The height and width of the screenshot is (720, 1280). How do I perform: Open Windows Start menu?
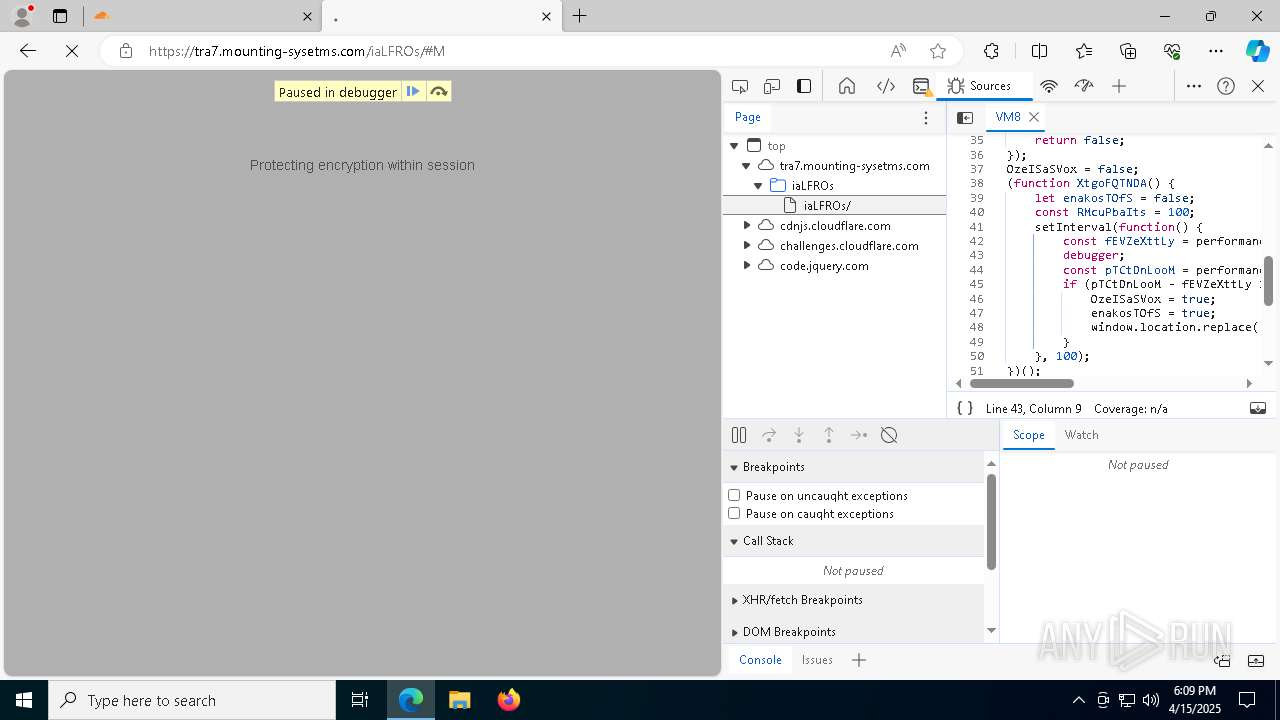24,700
